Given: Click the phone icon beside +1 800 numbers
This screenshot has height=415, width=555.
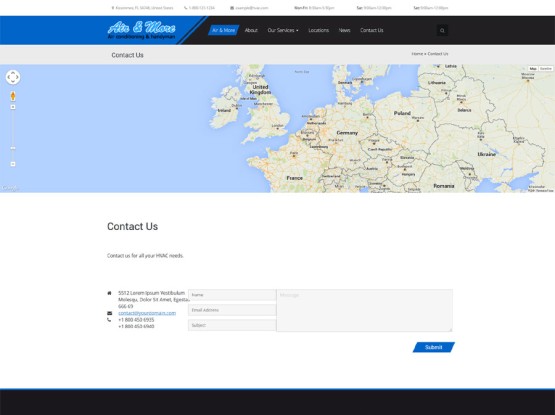Looking at the screenshot, I should pos(109,320).
